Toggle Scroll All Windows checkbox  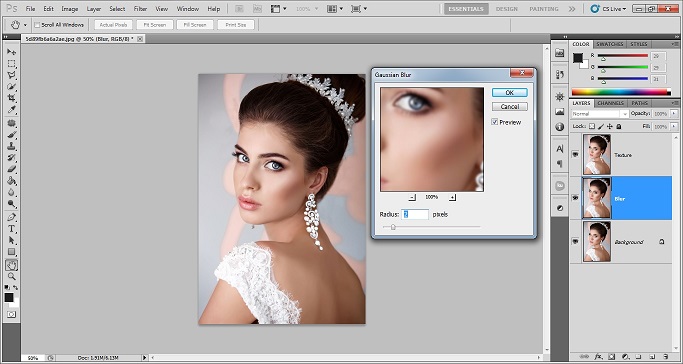37,25
